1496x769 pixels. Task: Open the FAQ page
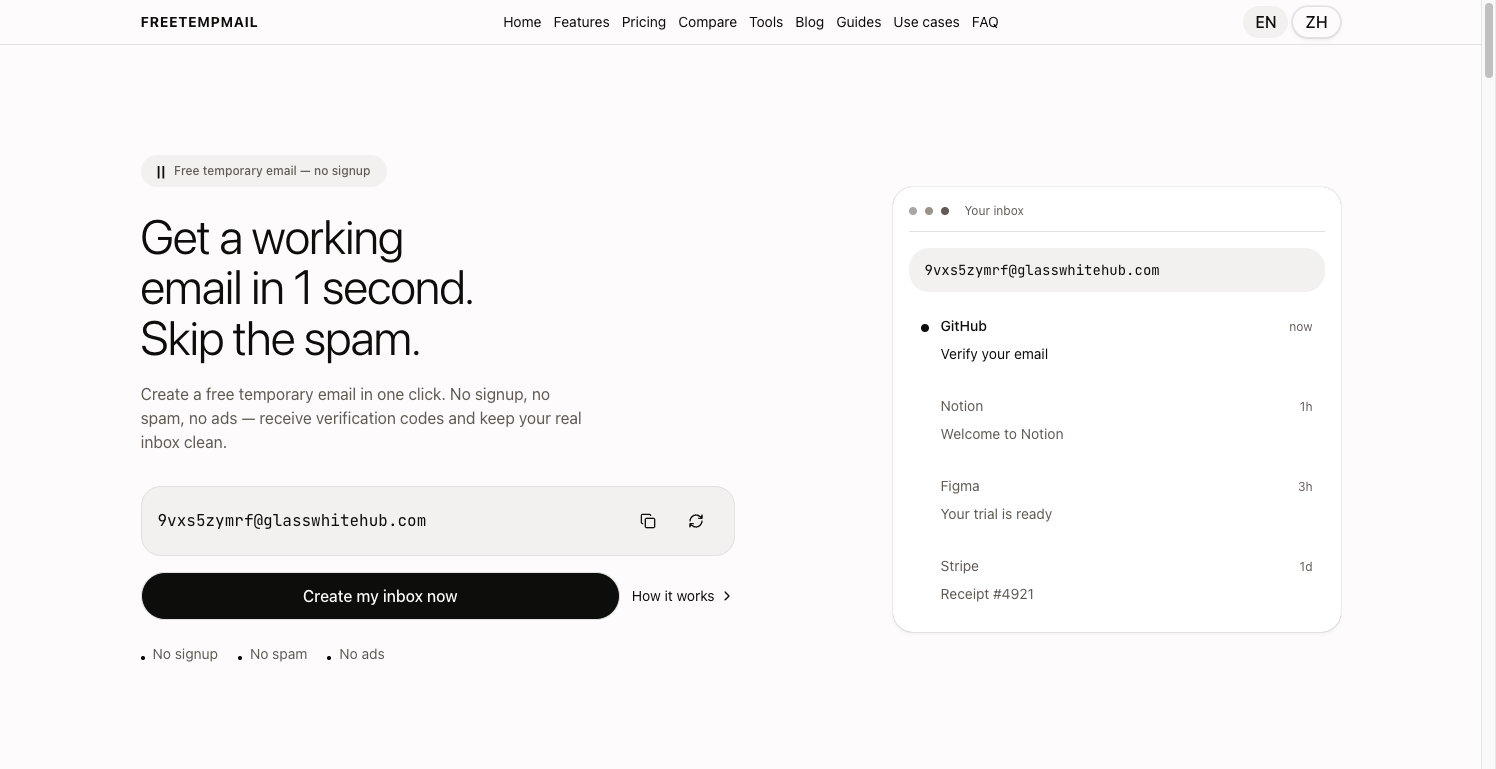pyautogui.click(x=985, y=22)
